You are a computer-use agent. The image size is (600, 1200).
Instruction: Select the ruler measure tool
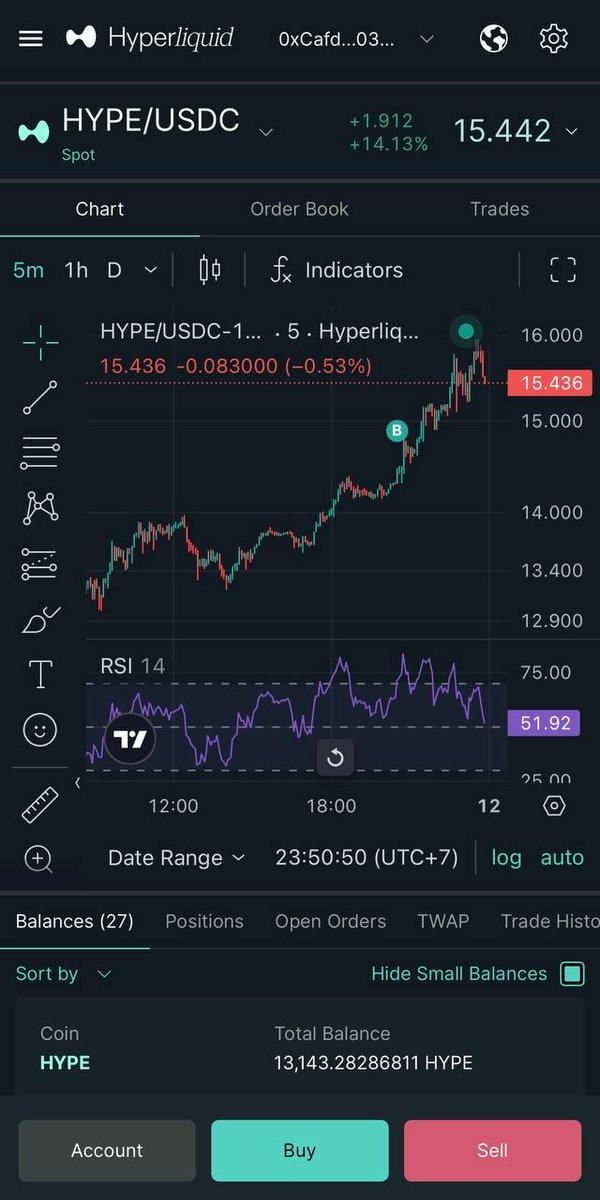click(x=40, y=804)
